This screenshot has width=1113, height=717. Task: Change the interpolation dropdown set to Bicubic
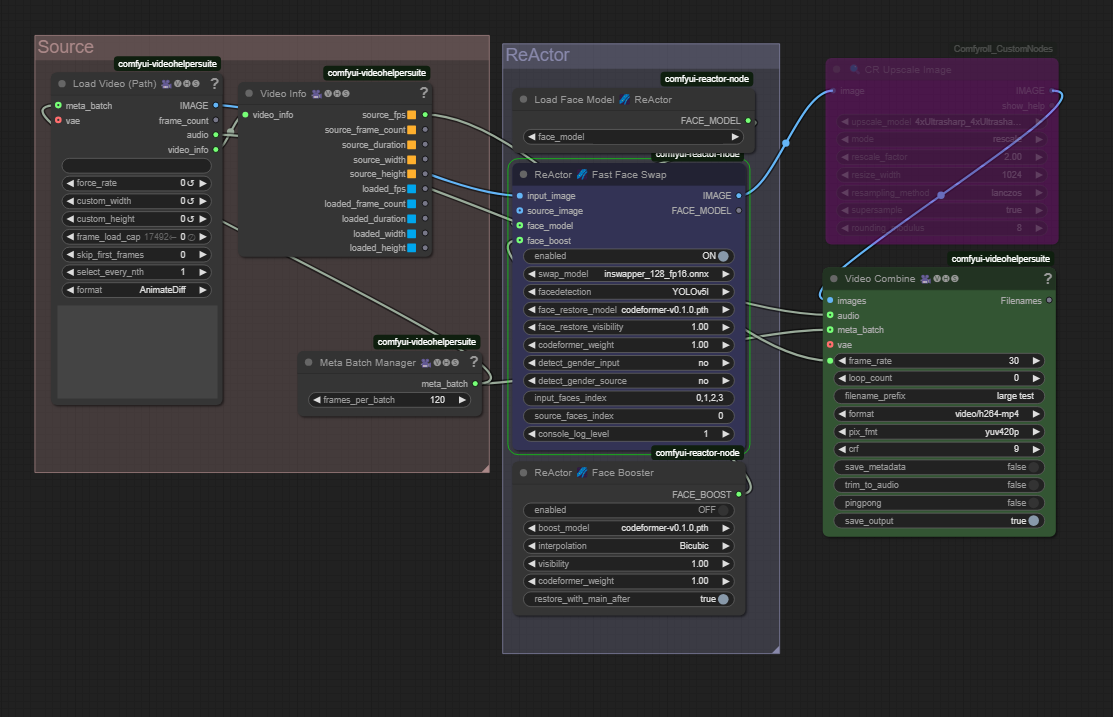pos(629,546)
